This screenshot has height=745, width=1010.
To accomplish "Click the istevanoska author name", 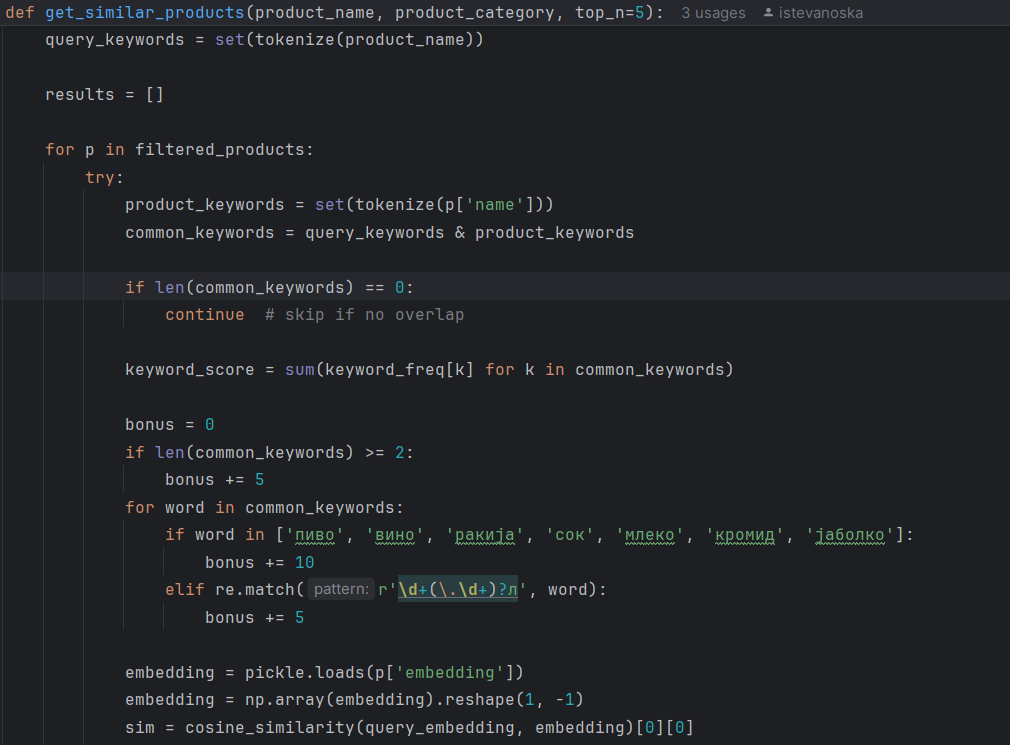I will 820,13.
